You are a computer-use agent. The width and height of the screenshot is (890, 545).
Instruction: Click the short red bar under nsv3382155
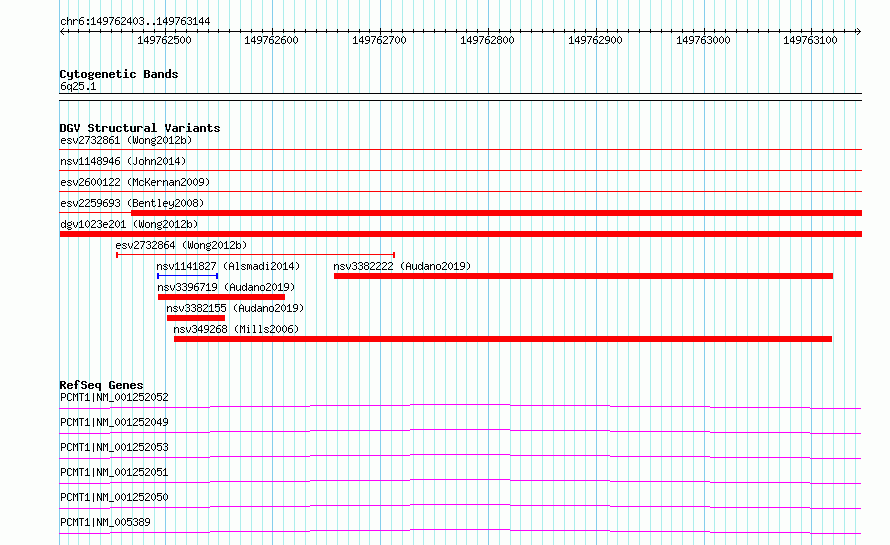(196, 318)
